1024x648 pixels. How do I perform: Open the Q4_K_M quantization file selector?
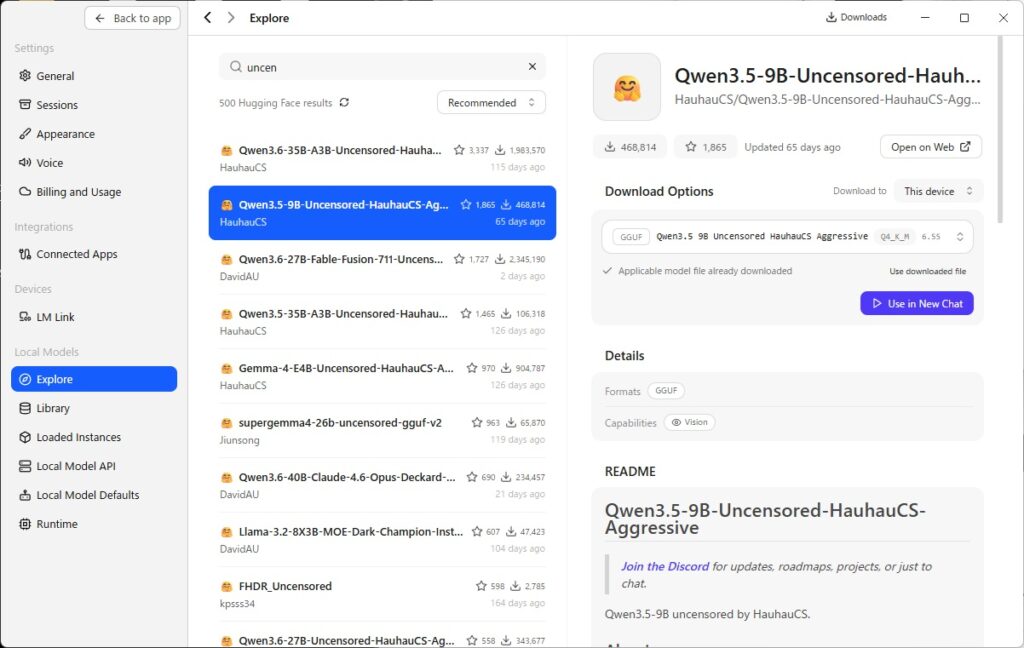click(788, 236)
